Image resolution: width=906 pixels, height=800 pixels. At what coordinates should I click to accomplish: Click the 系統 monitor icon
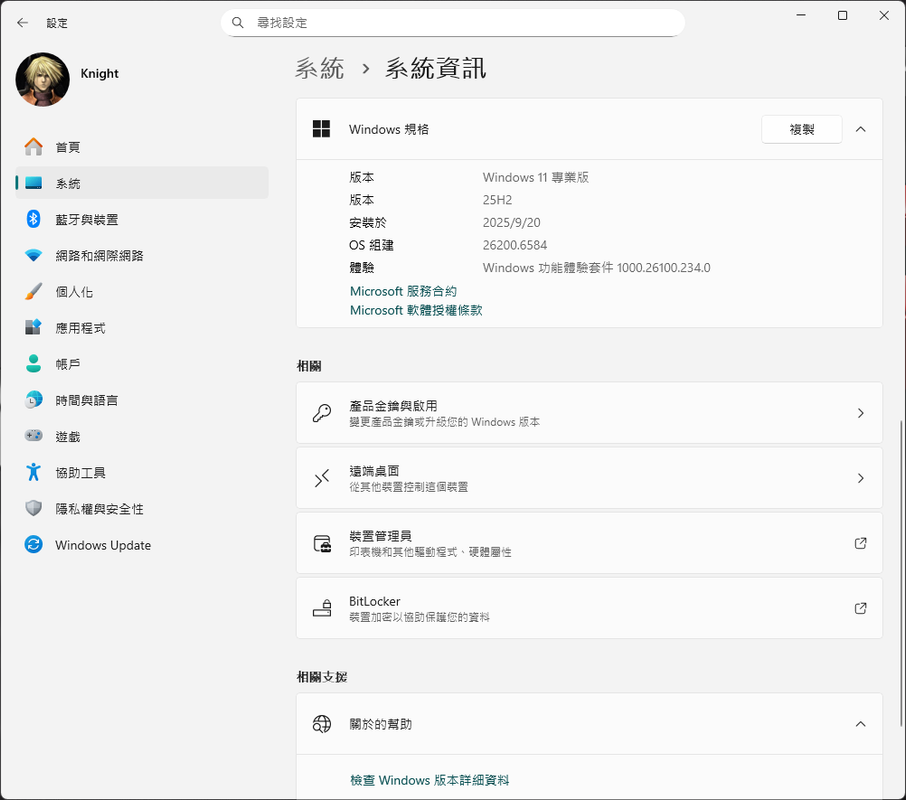[x=34, y=183]
